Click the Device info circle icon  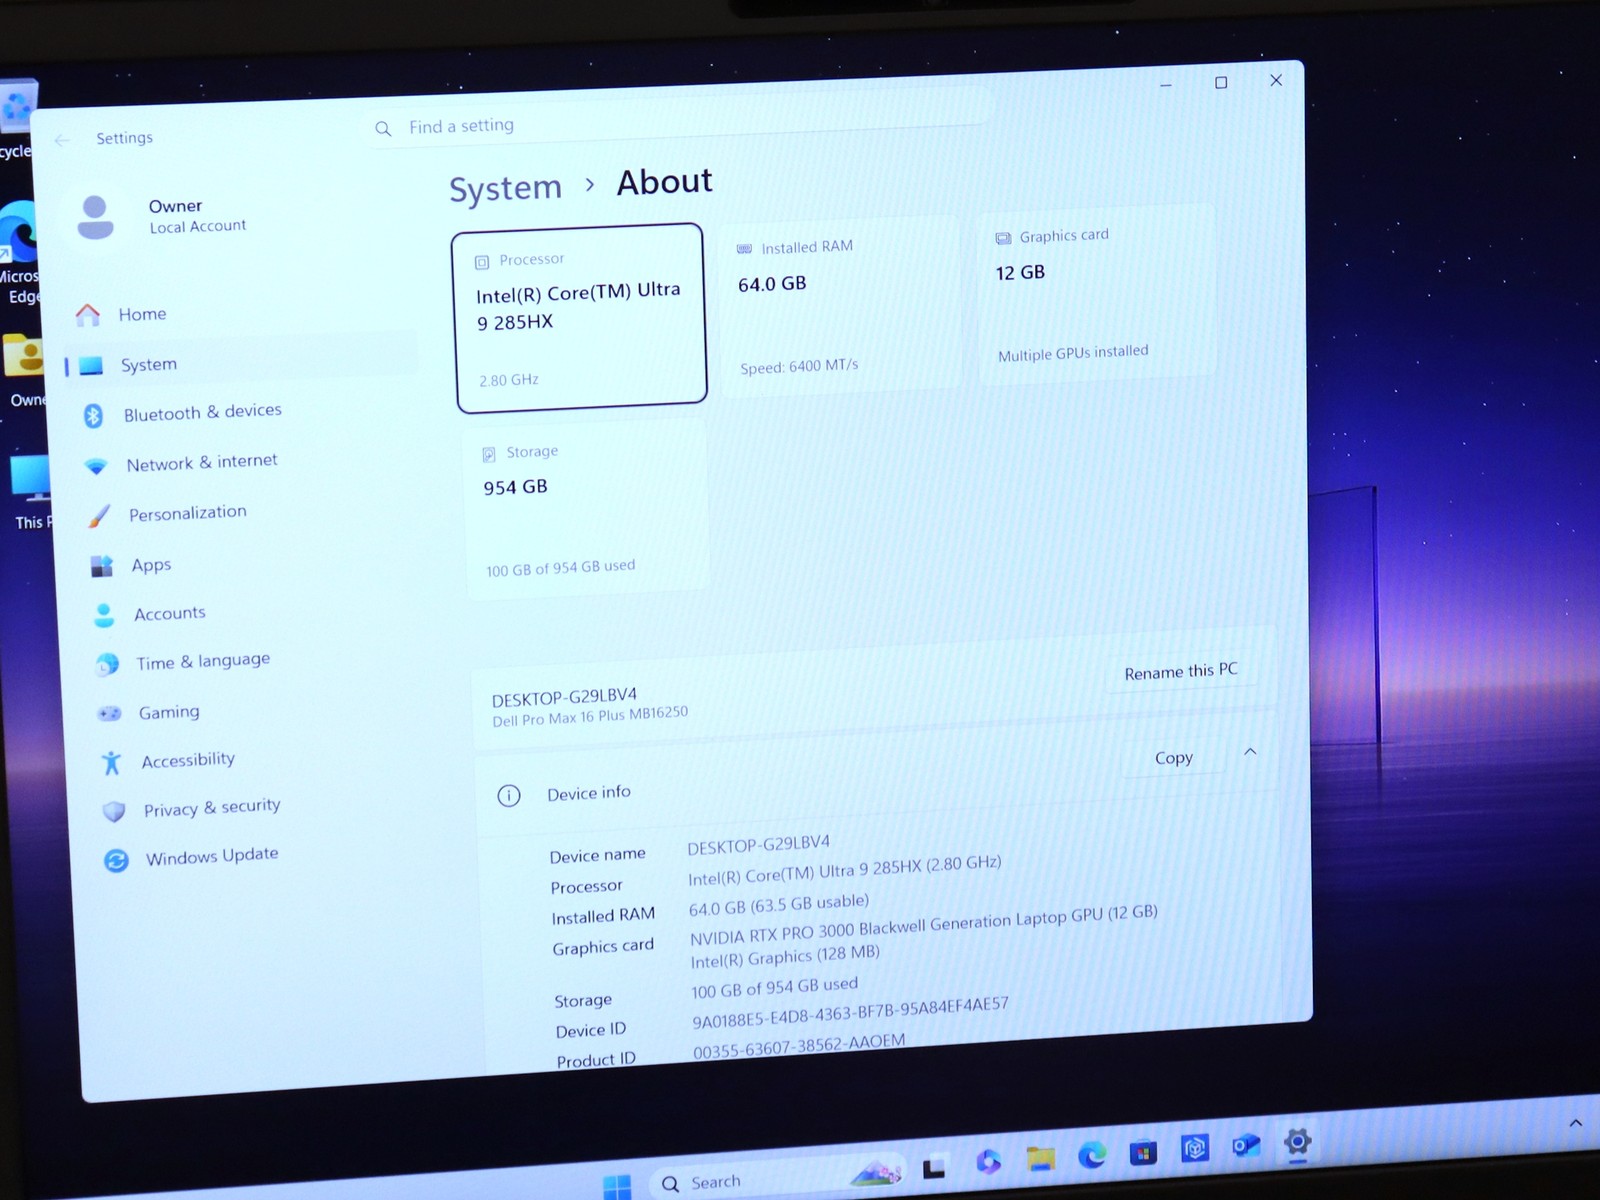(x=509, y=796)
